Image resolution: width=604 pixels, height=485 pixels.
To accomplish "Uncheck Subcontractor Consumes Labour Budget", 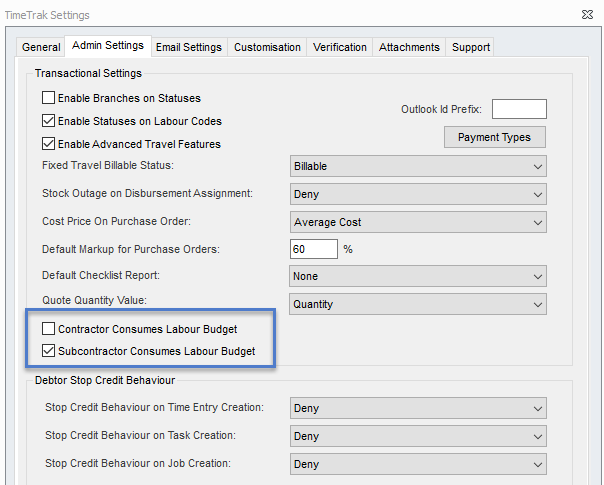I will [49, 352].
